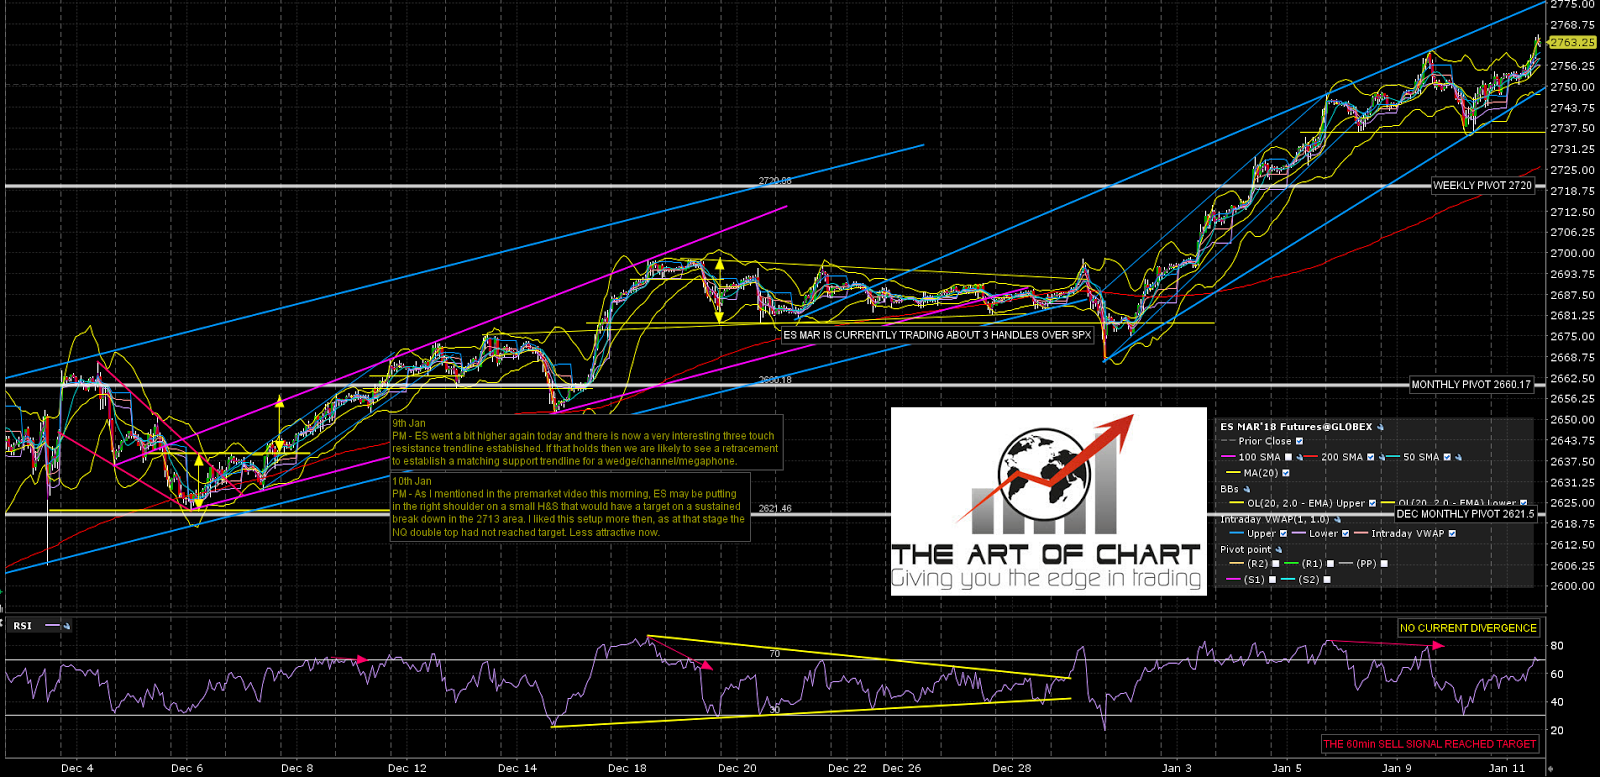This screenshot has width=1600, height=777.
Task: Toggle the Prior Close checkbox
Action: [x=1299, y=441]
